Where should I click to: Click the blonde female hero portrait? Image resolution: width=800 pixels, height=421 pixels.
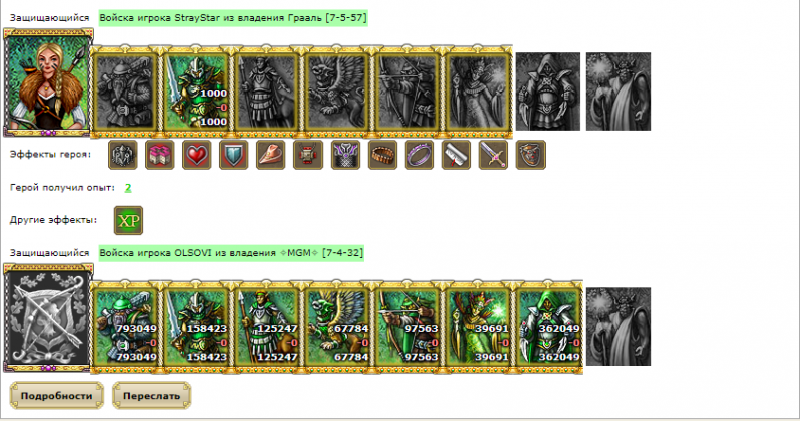tap(48, 83)
